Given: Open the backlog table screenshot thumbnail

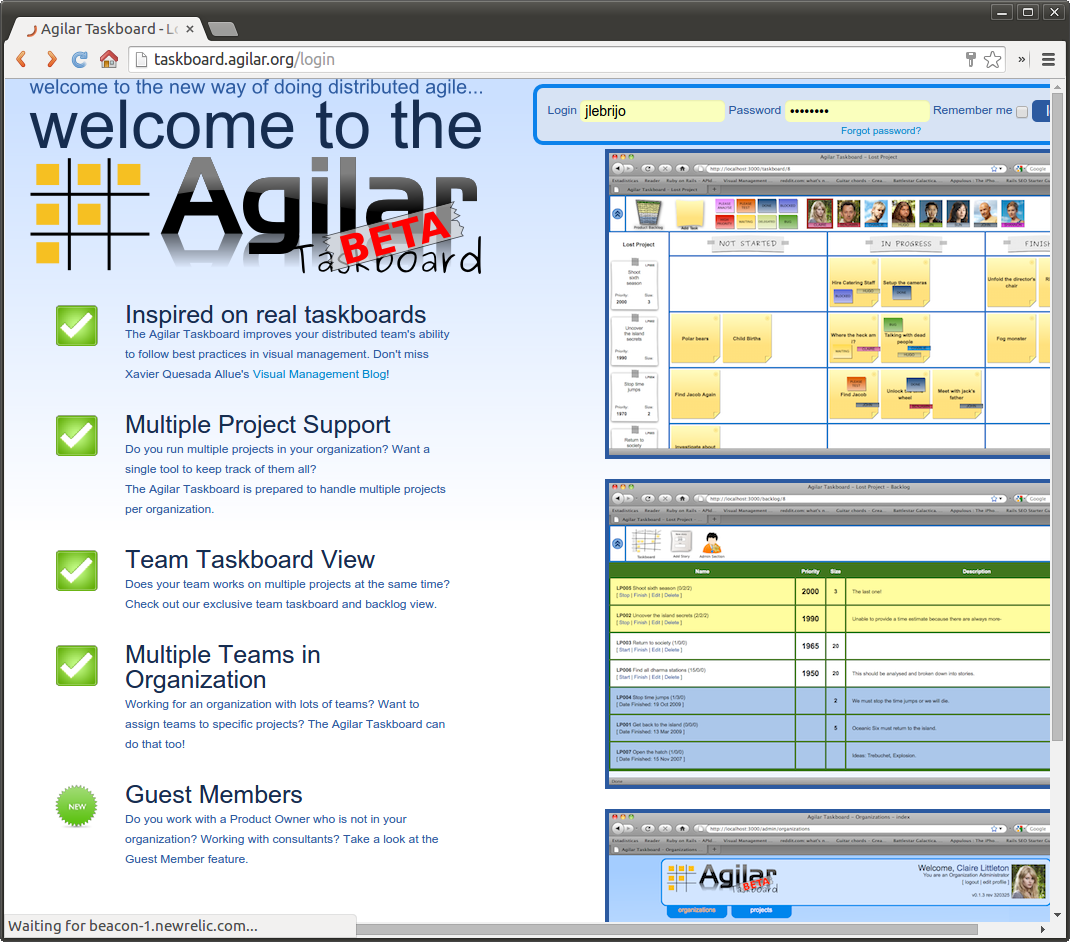Looking at the screenshot, I should 827,634.
